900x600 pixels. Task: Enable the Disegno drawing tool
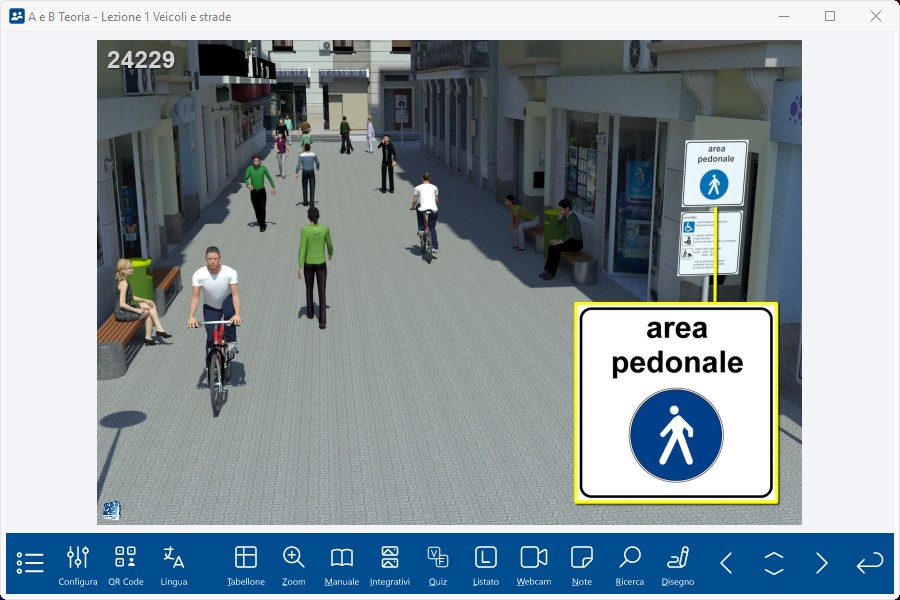[678, 565]
